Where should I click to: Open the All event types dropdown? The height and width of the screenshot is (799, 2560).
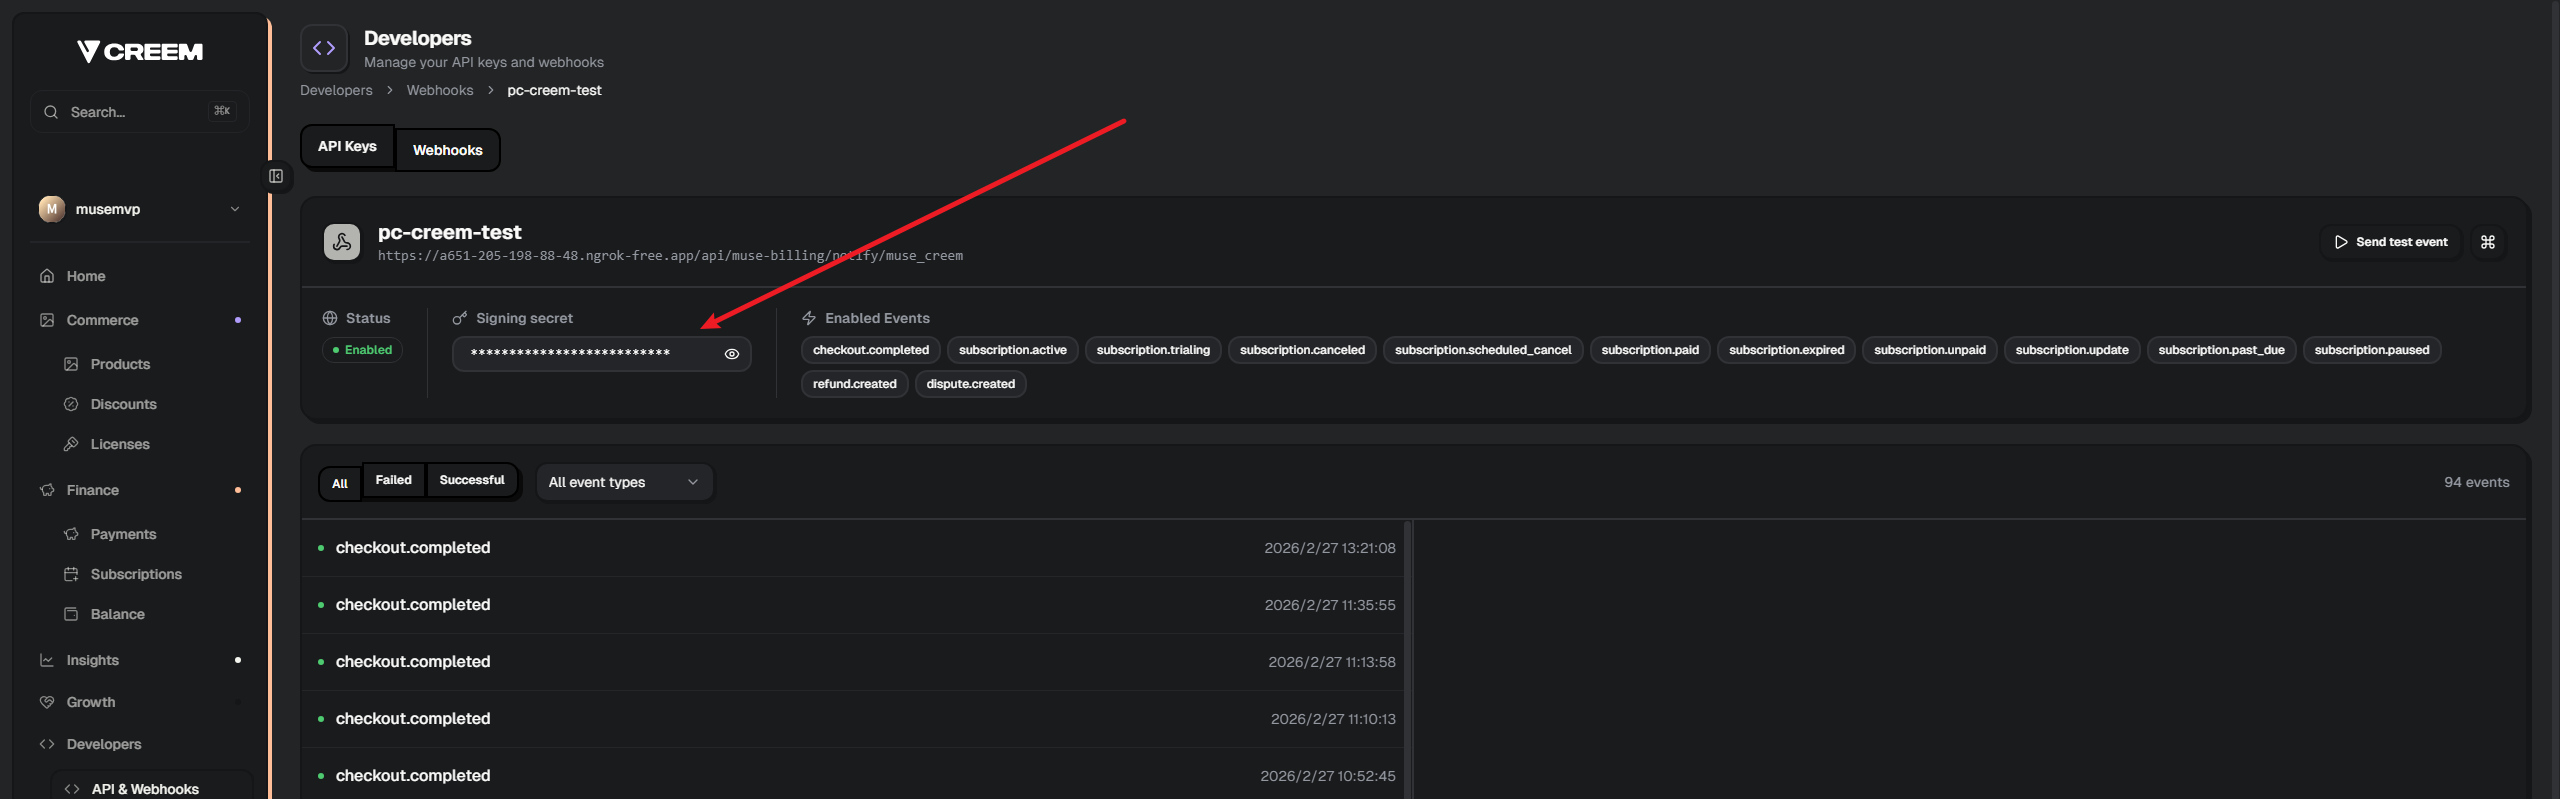point(623,482)
